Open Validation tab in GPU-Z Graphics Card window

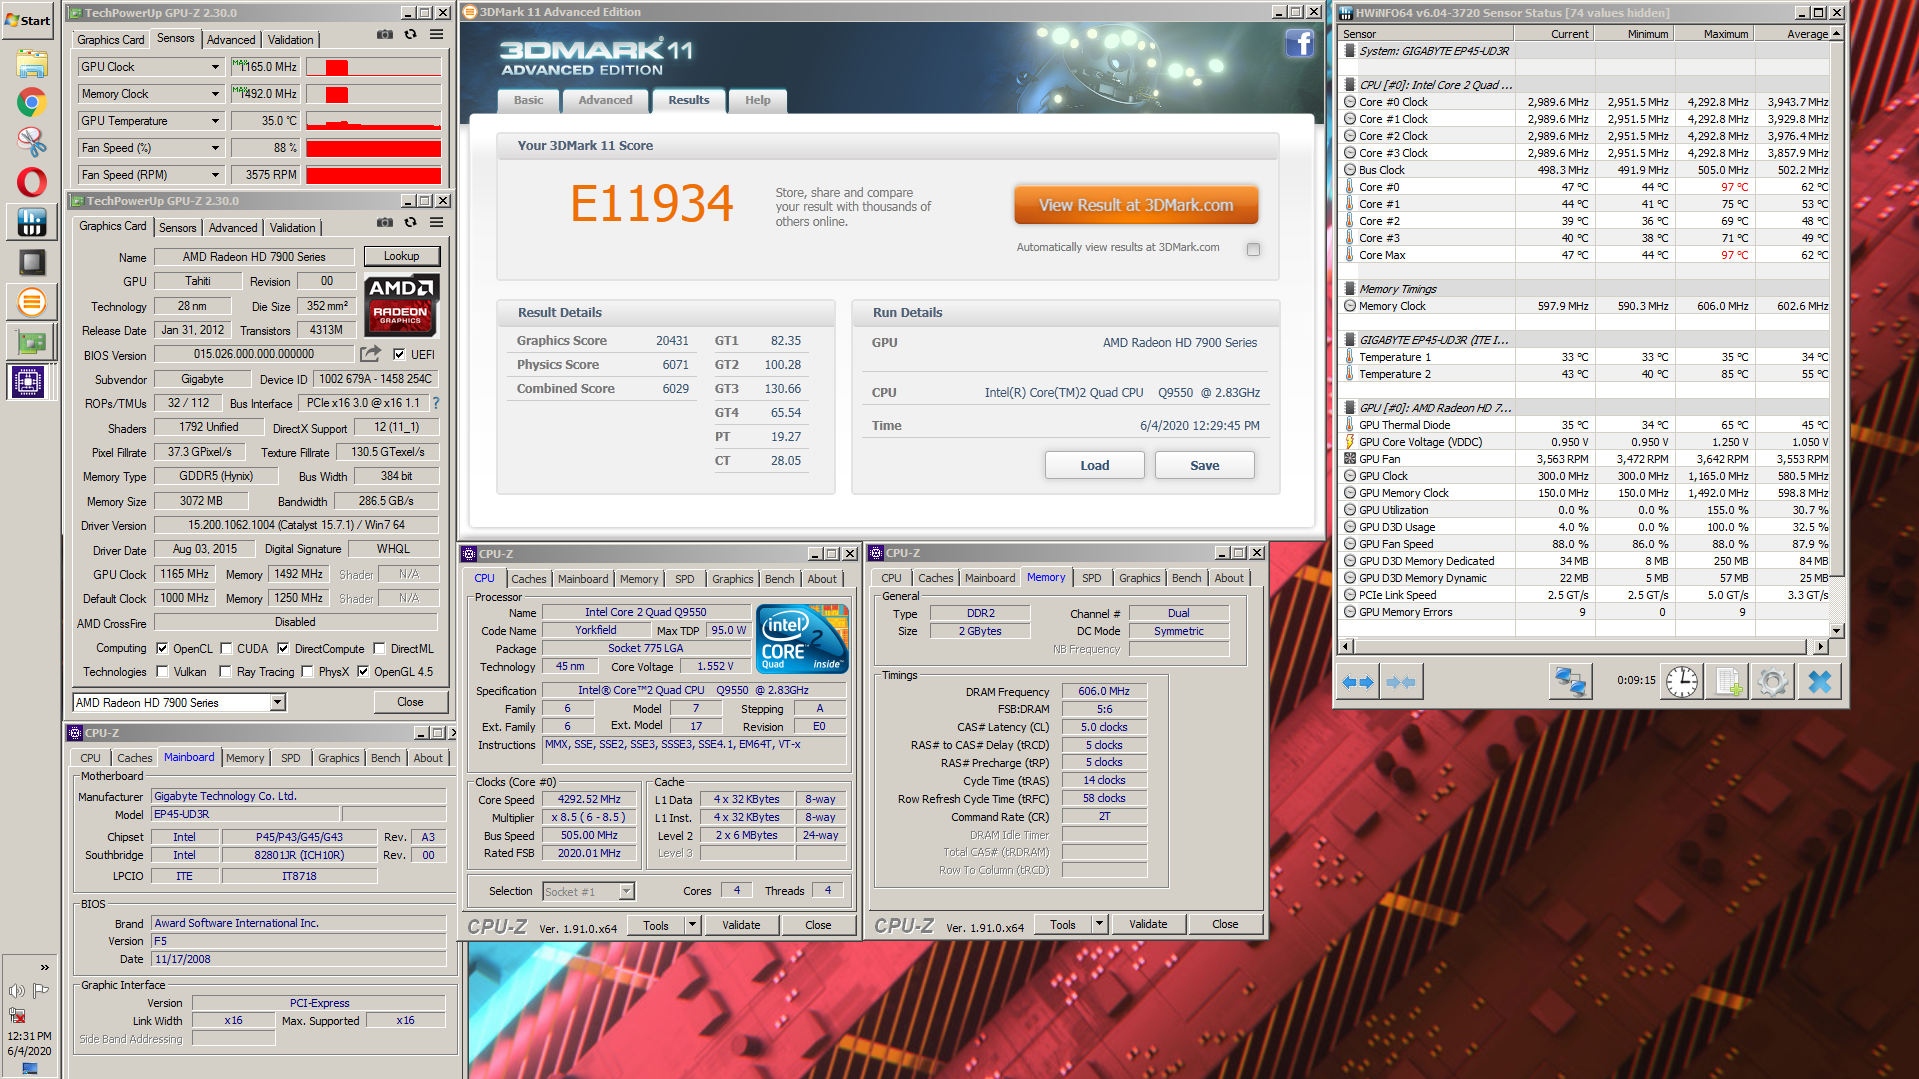click(x=293, y=228)
